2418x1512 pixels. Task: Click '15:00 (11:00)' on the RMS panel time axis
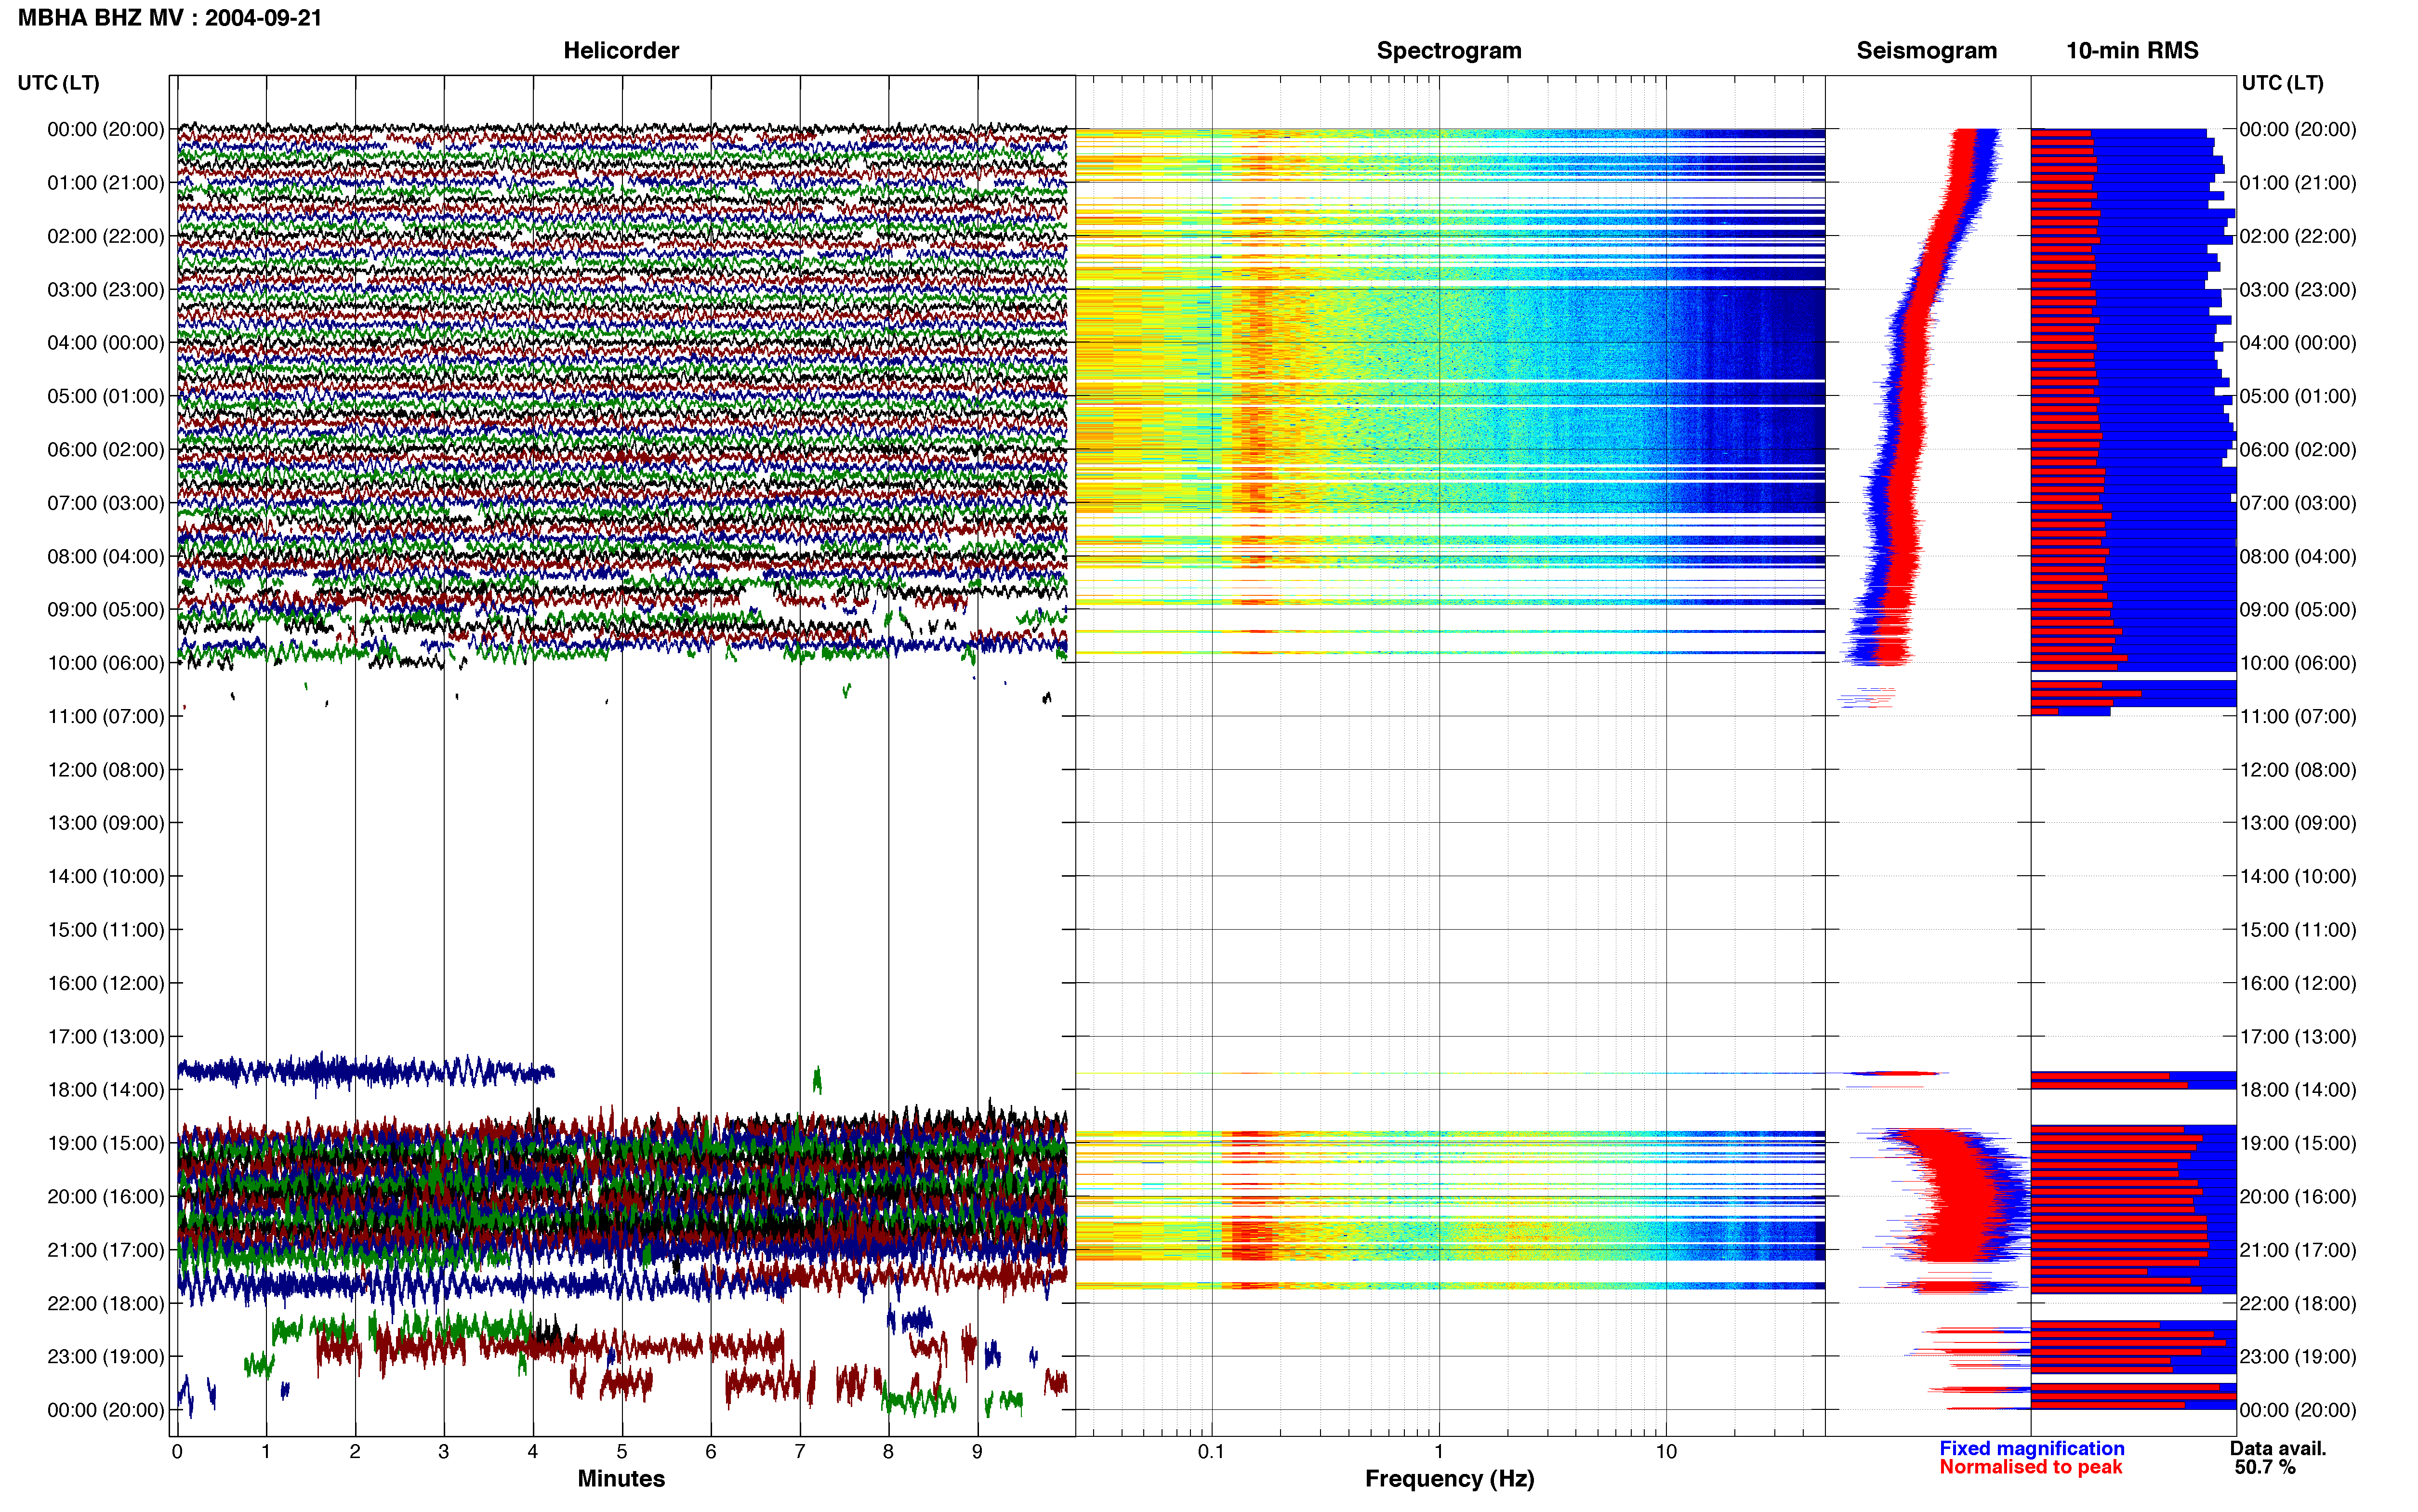(x=2298, y=930)
